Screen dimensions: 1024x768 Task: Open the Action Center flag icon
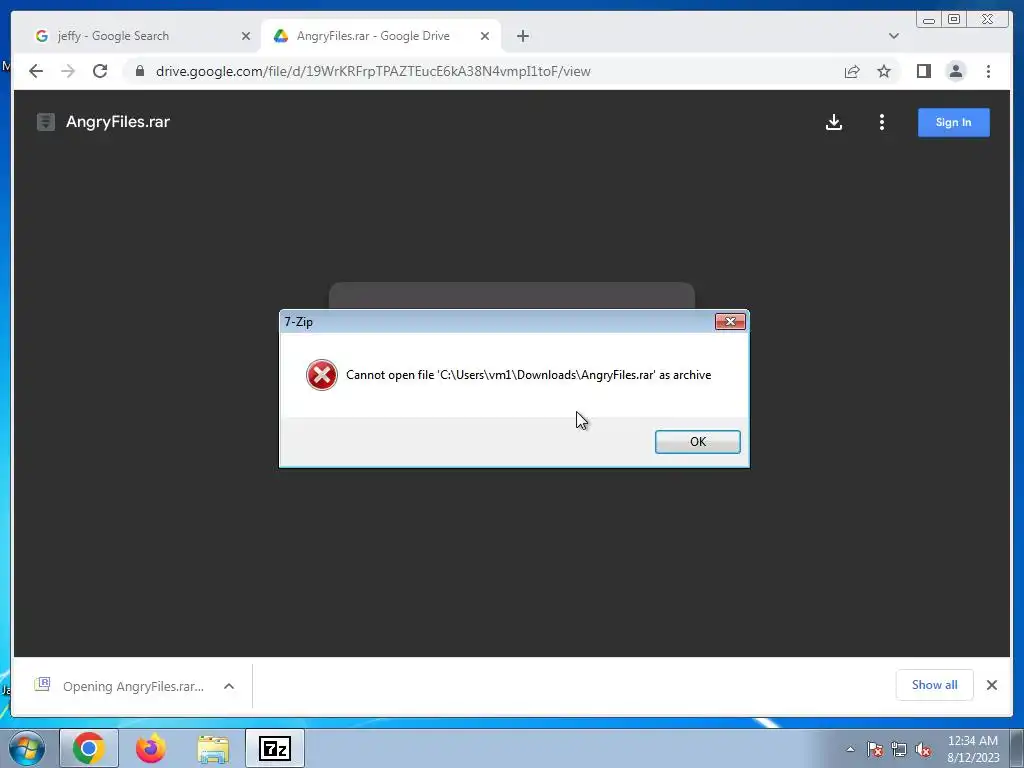pyautogui.click(x=875, y=749)
